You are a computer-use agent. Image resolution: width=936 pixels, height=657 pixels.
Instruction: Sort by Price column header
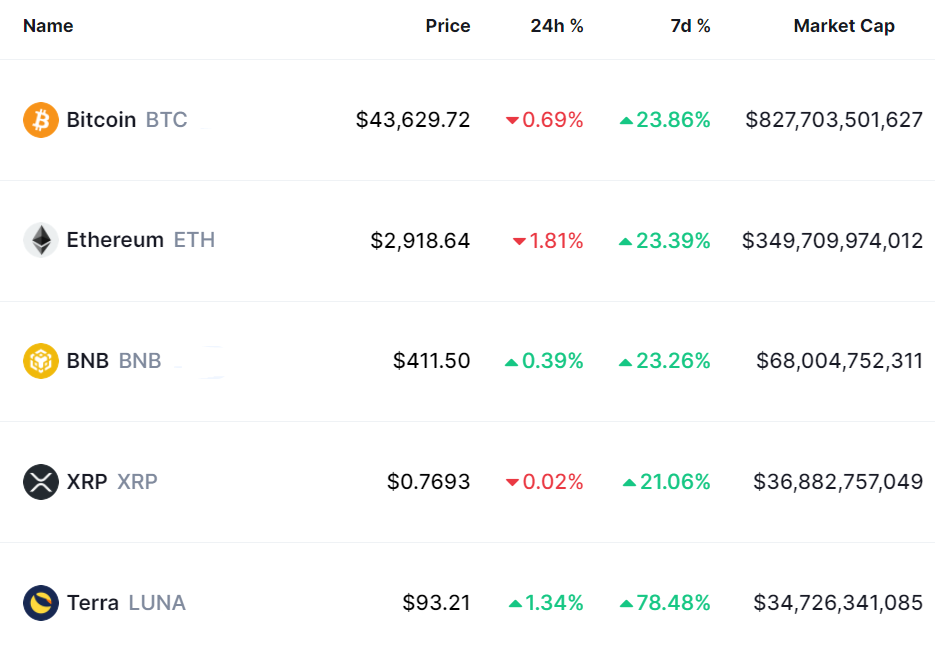click(x=447, y=26)
